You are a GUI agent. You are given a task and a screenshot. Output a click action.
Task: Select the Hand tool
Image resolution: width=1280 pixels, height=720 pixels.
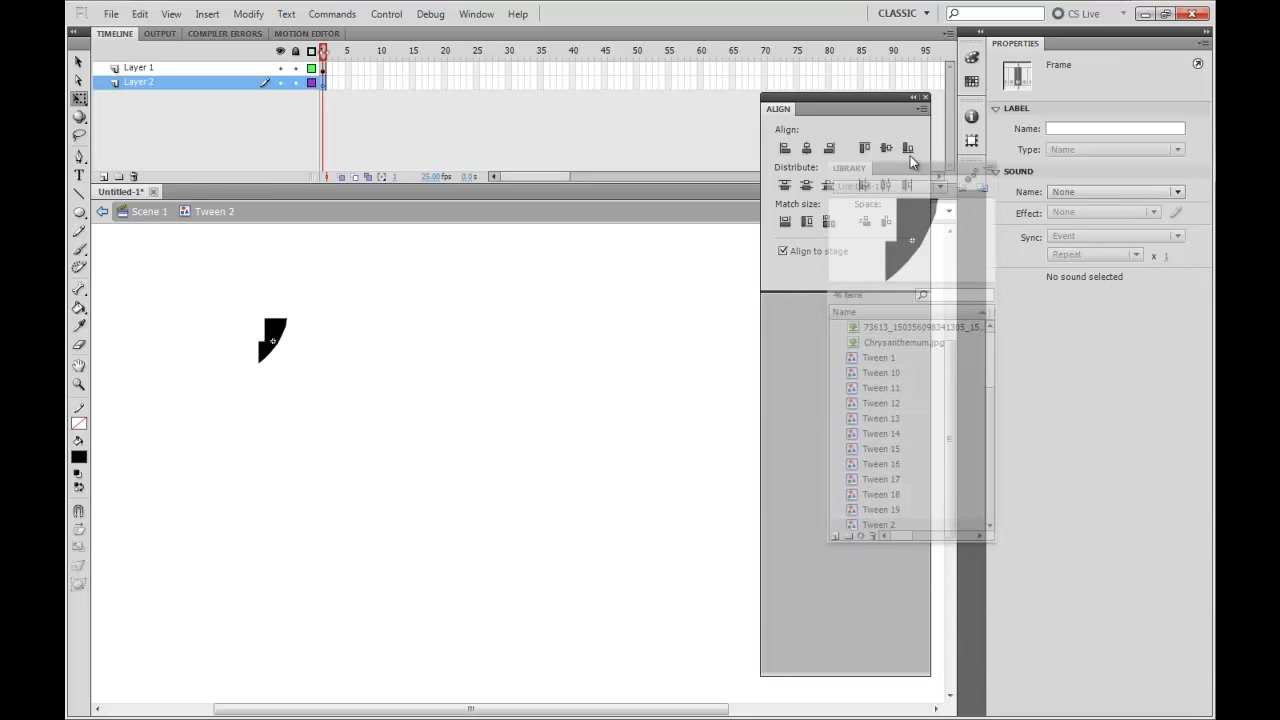[79, 366]
